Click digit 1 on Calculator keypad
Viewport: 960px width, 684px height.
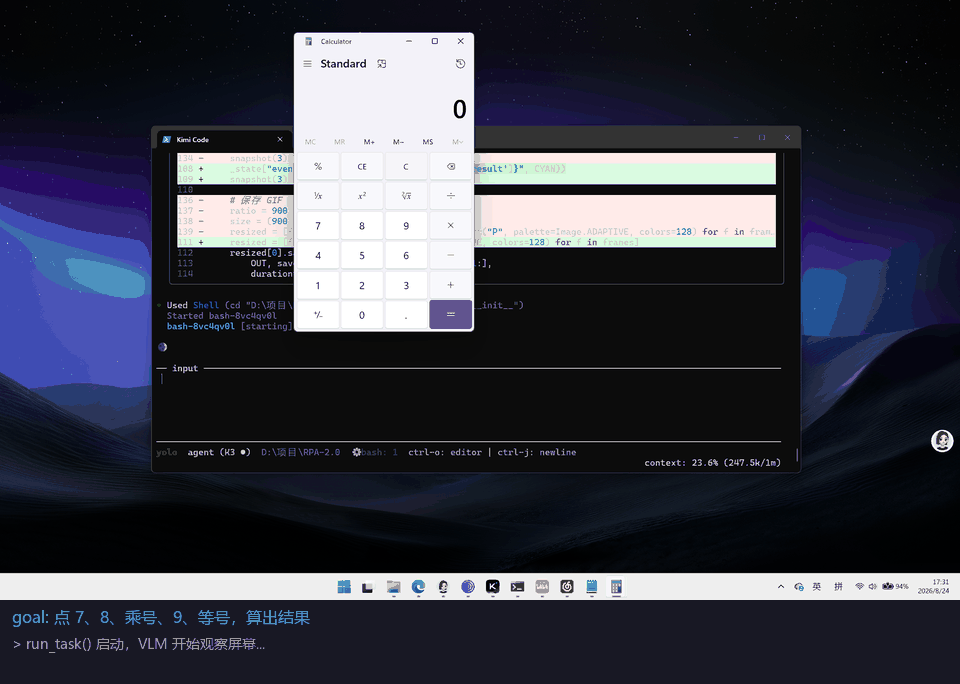click(318, 285)
